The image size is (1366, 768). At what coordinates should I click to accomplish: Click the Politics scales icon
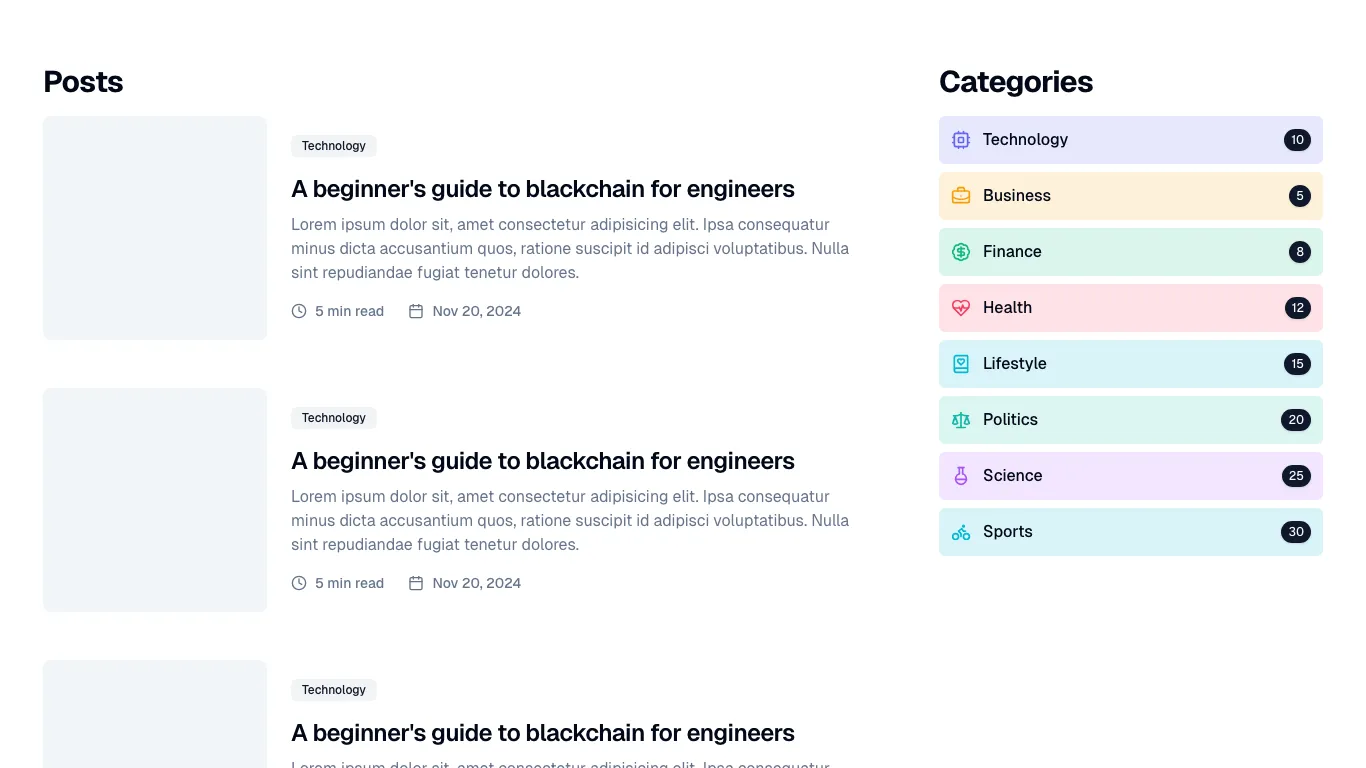961,420
